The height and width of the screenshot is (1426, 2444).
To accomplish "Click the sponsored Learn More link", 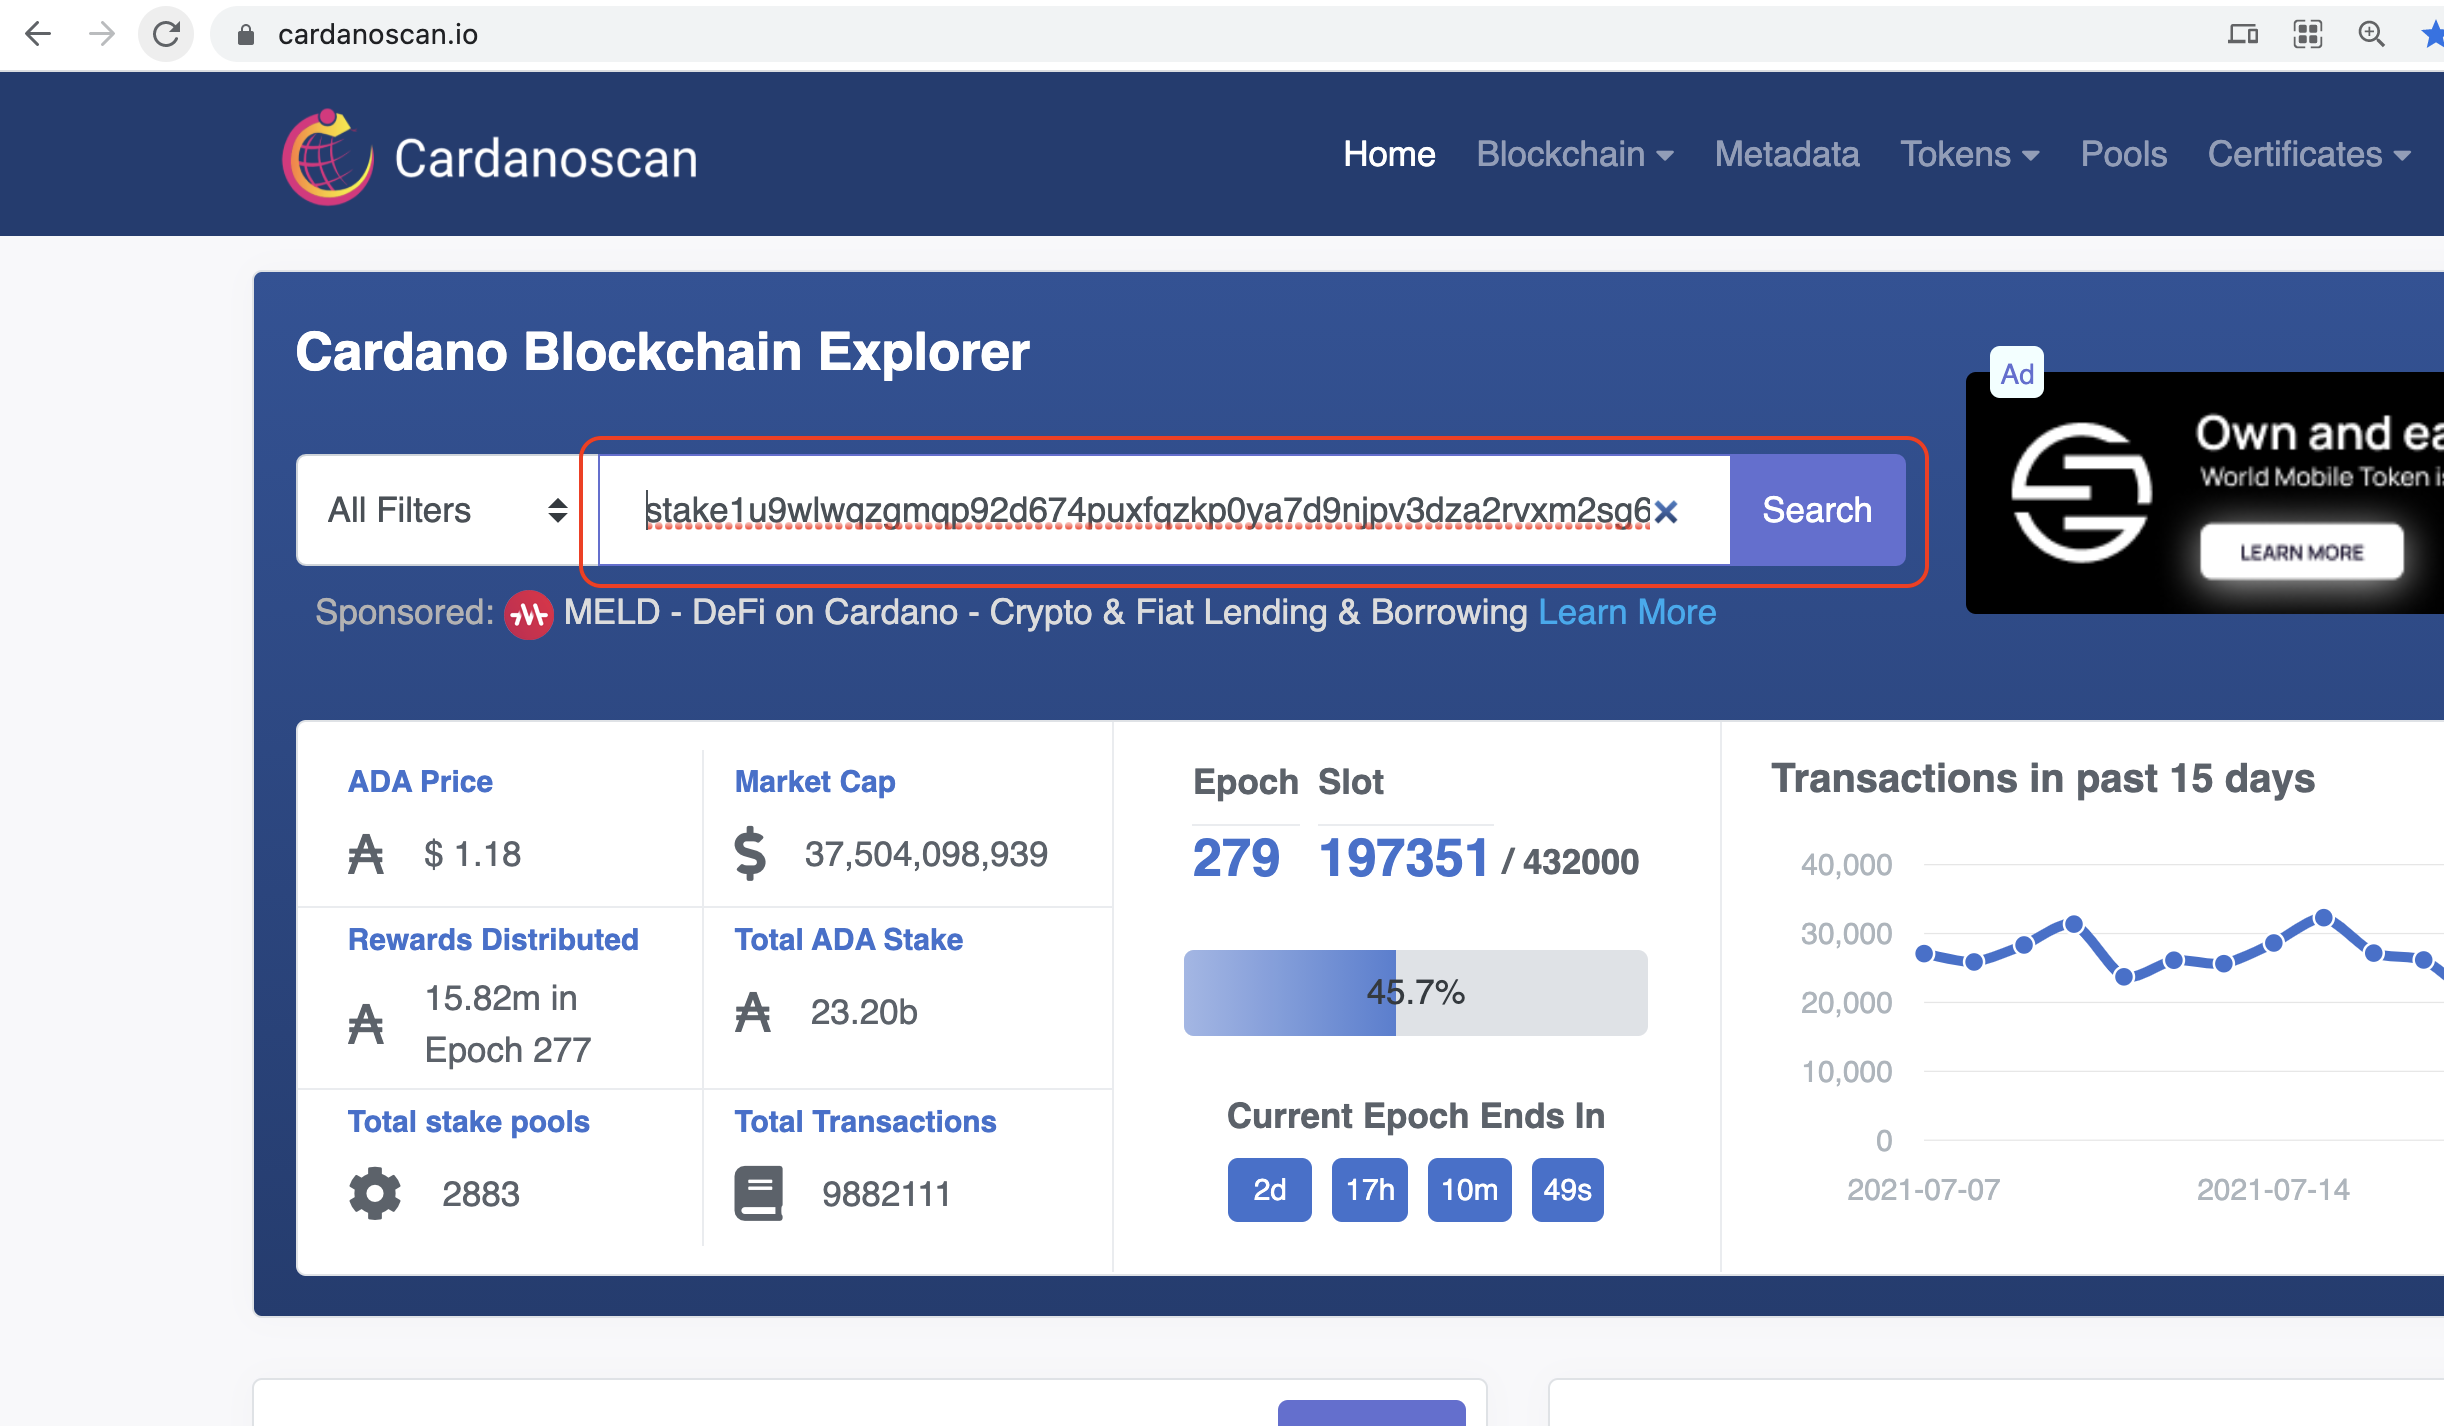I will tap(1627, 612).
